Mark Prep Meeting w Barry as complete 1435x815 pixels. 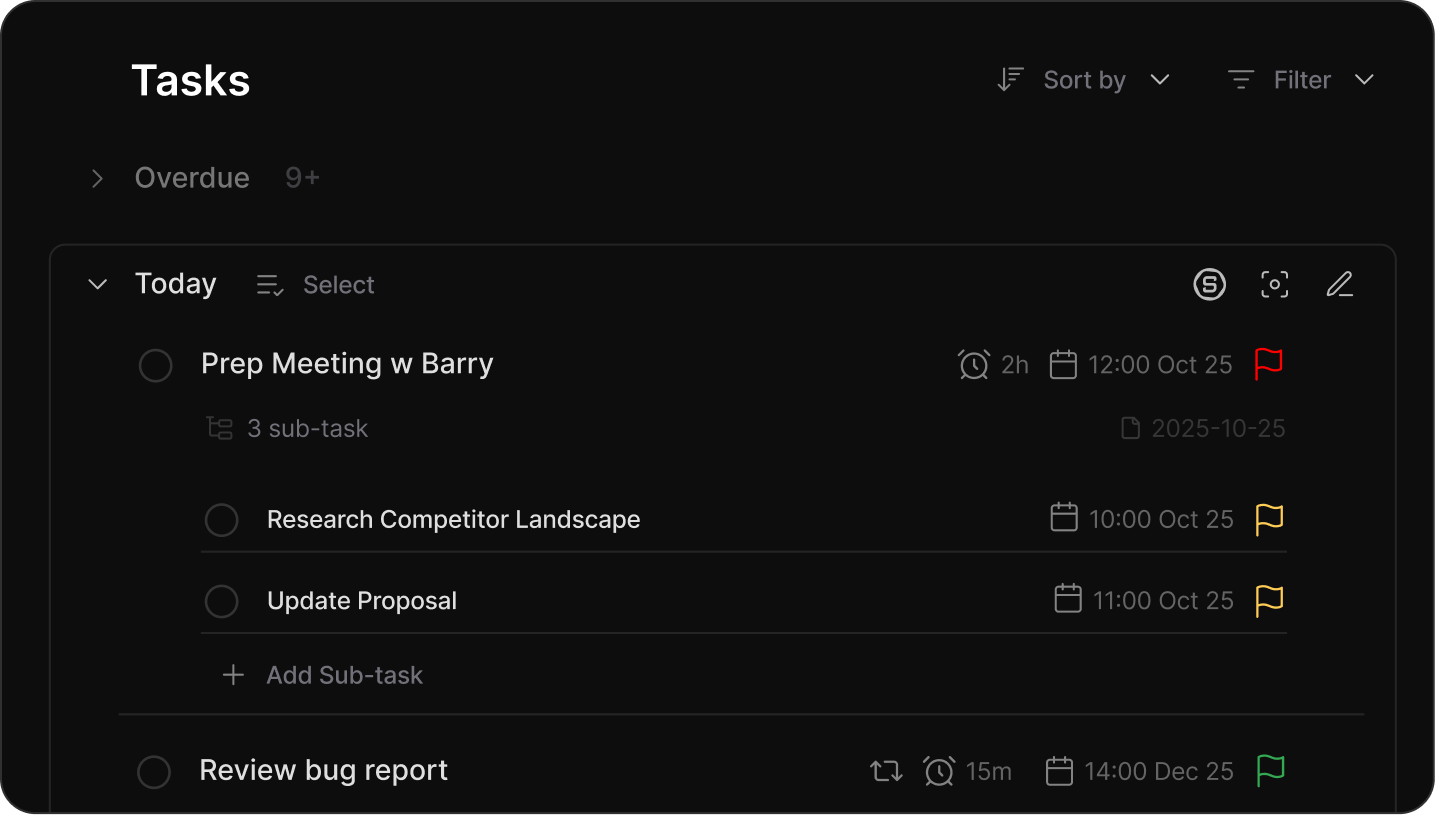(156, 365)
